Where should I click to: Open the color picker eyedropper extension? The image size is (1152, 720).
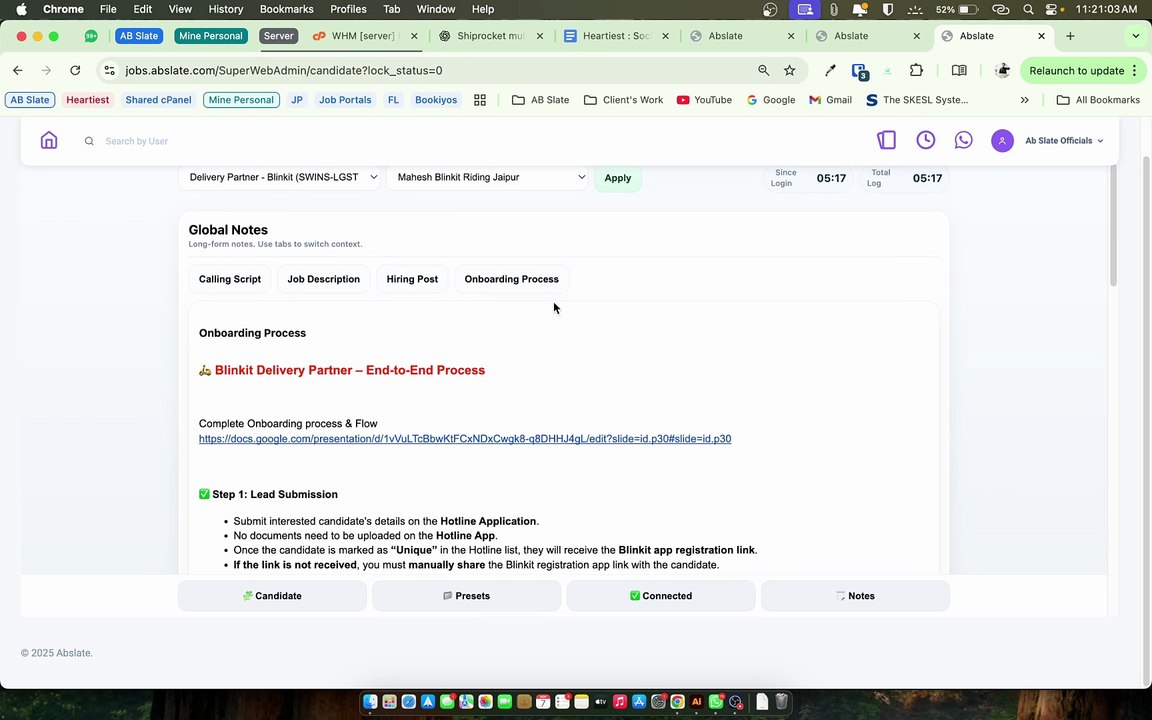click(x=830, y=71)
